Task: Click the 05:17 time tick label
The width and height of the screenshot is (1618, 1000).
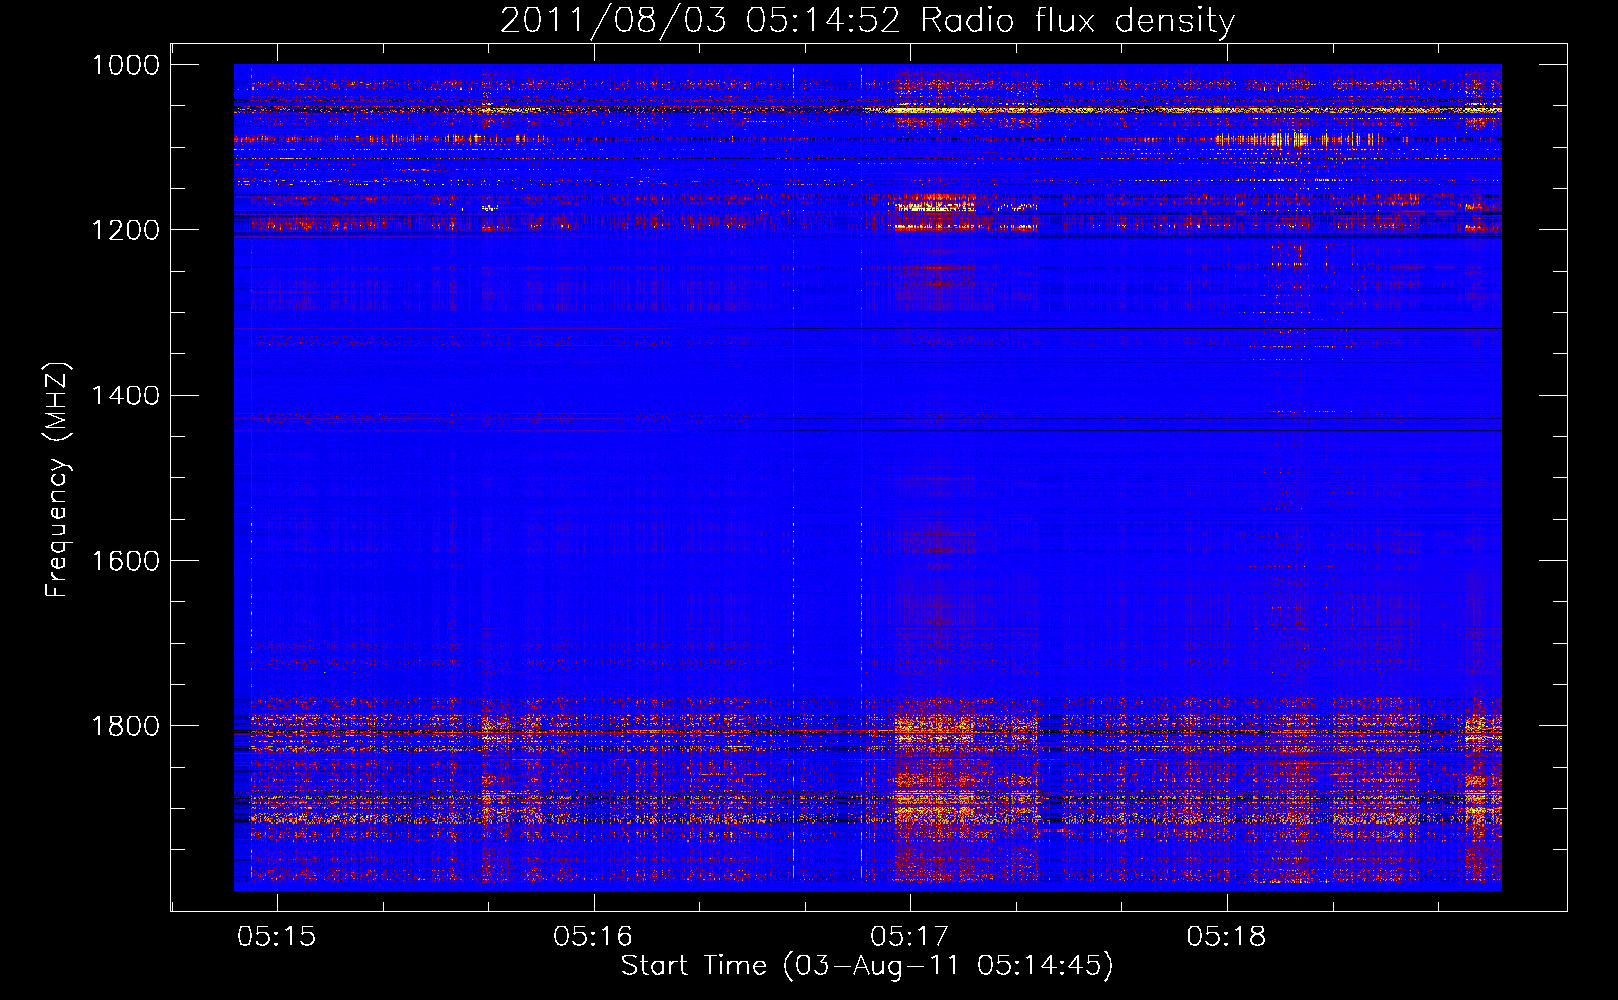Action: (910, 936)
